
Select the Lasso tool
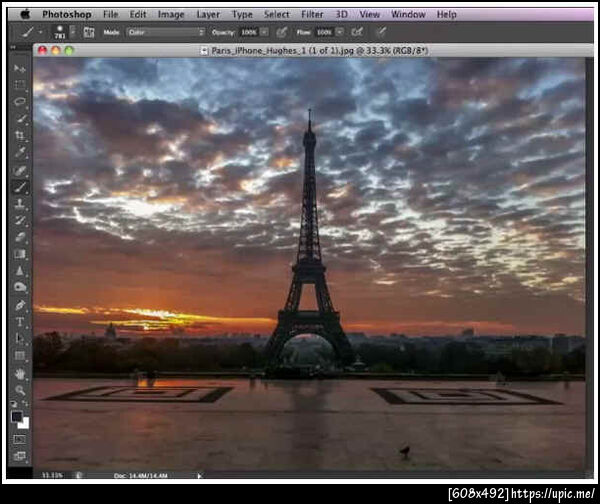click(x=19, y=101)
